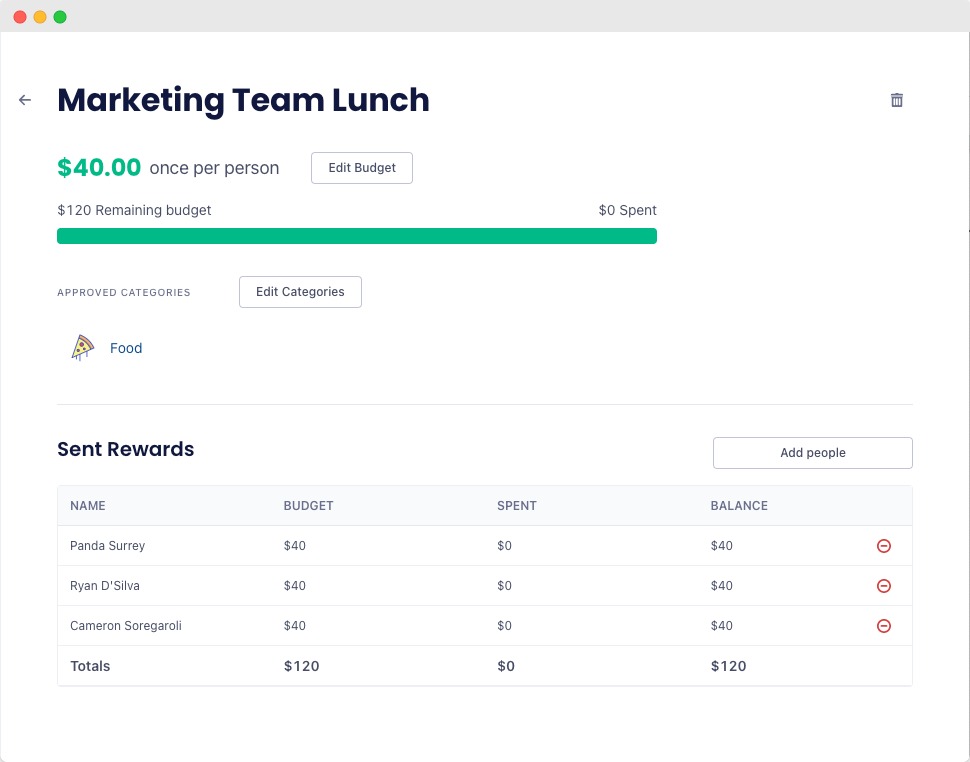
Task: Click the green budget progress bar
Action: point(357,236)
